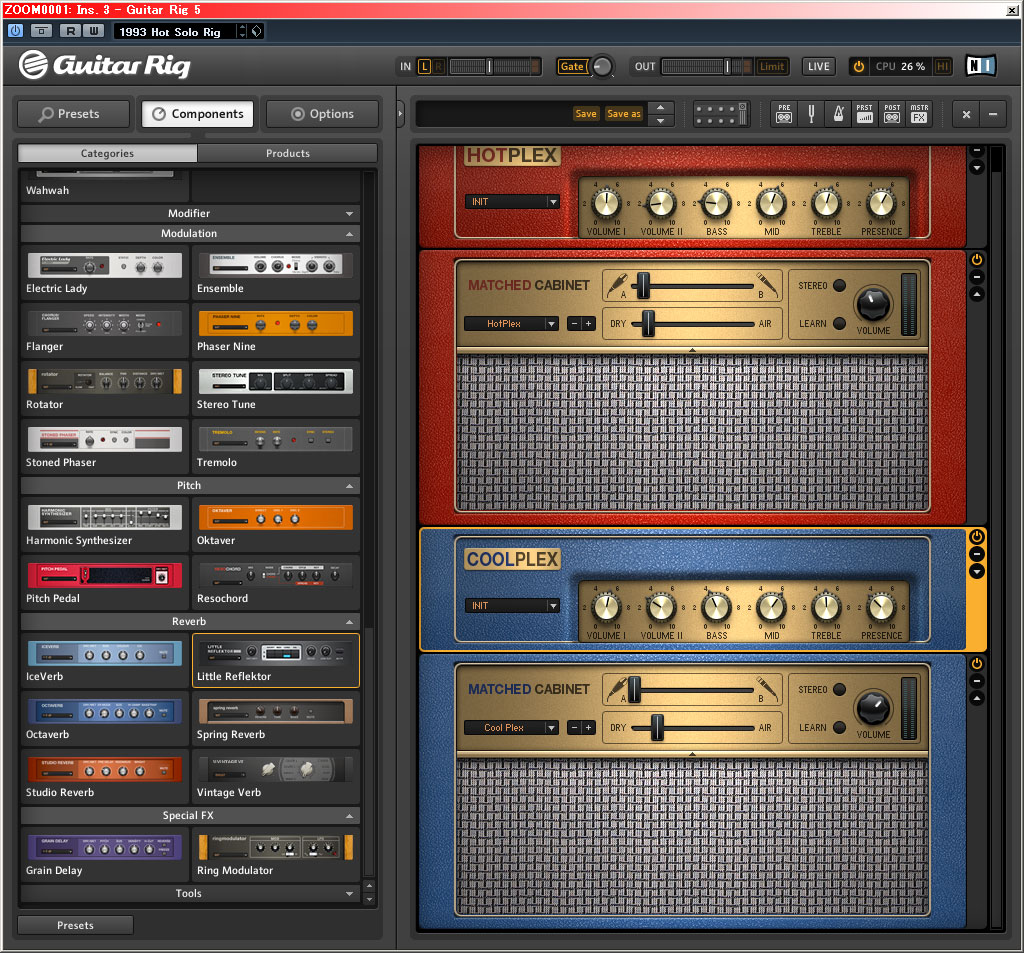The height and width of the screenshot is (953, 1024).
Task: Click the Save as button
Action: click(624, 114)
